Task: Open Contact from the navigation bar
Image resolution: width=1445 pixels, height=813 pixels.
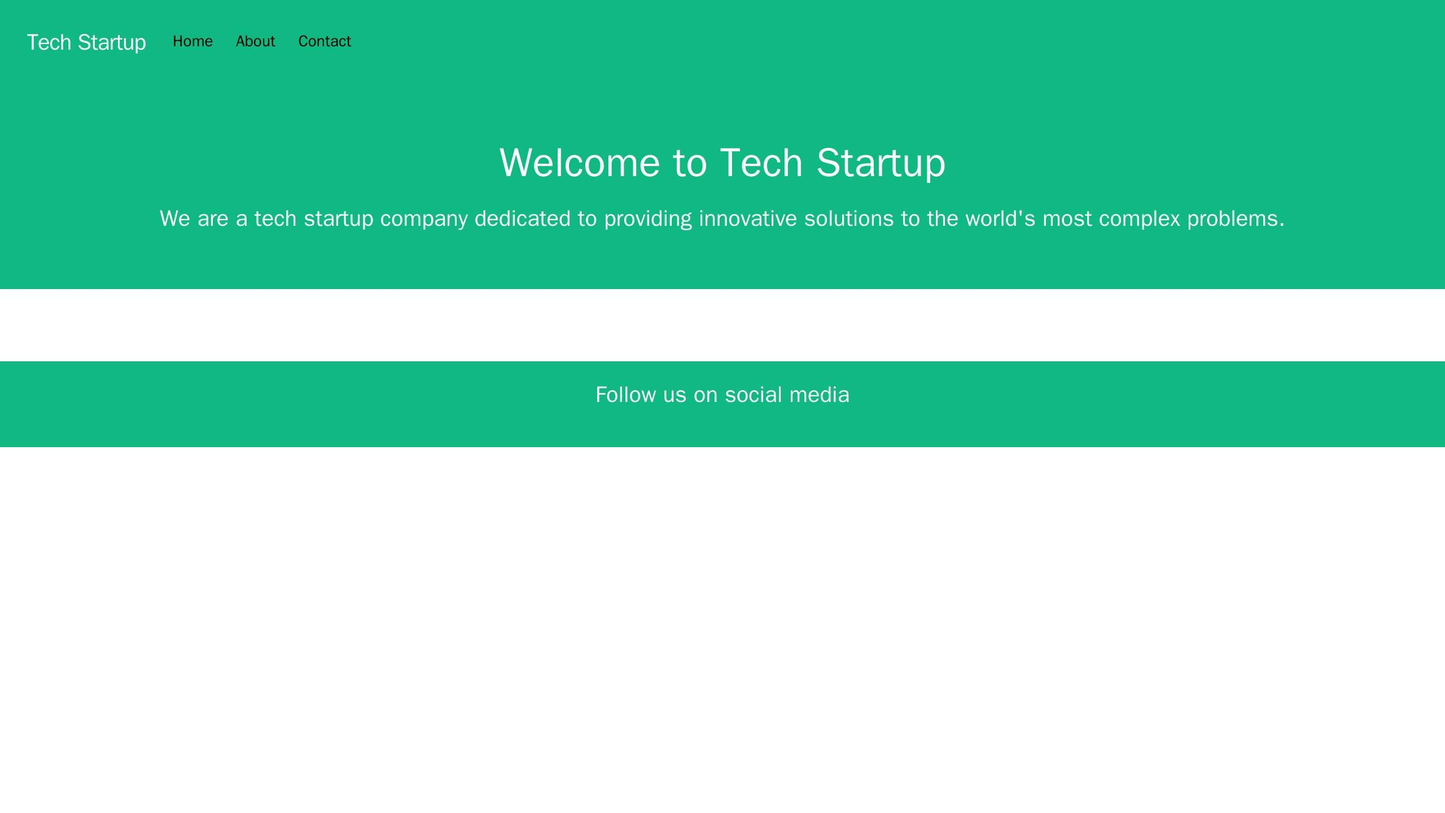Action: [x=324, y=41]
